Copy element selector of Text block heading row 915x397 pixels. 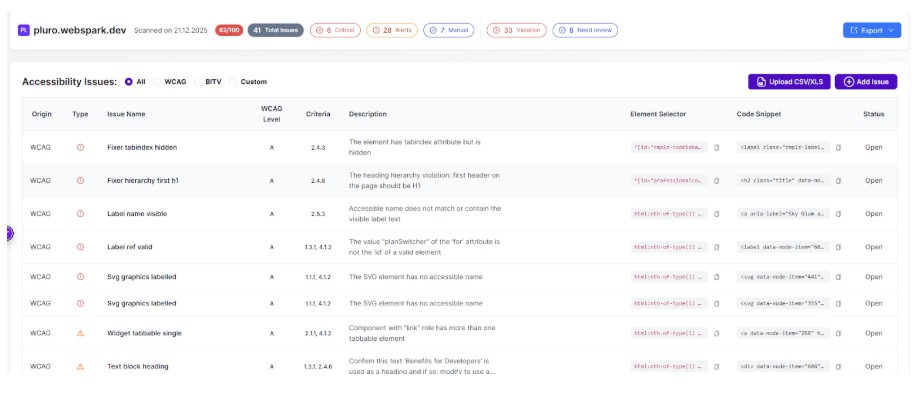[717, 367]
